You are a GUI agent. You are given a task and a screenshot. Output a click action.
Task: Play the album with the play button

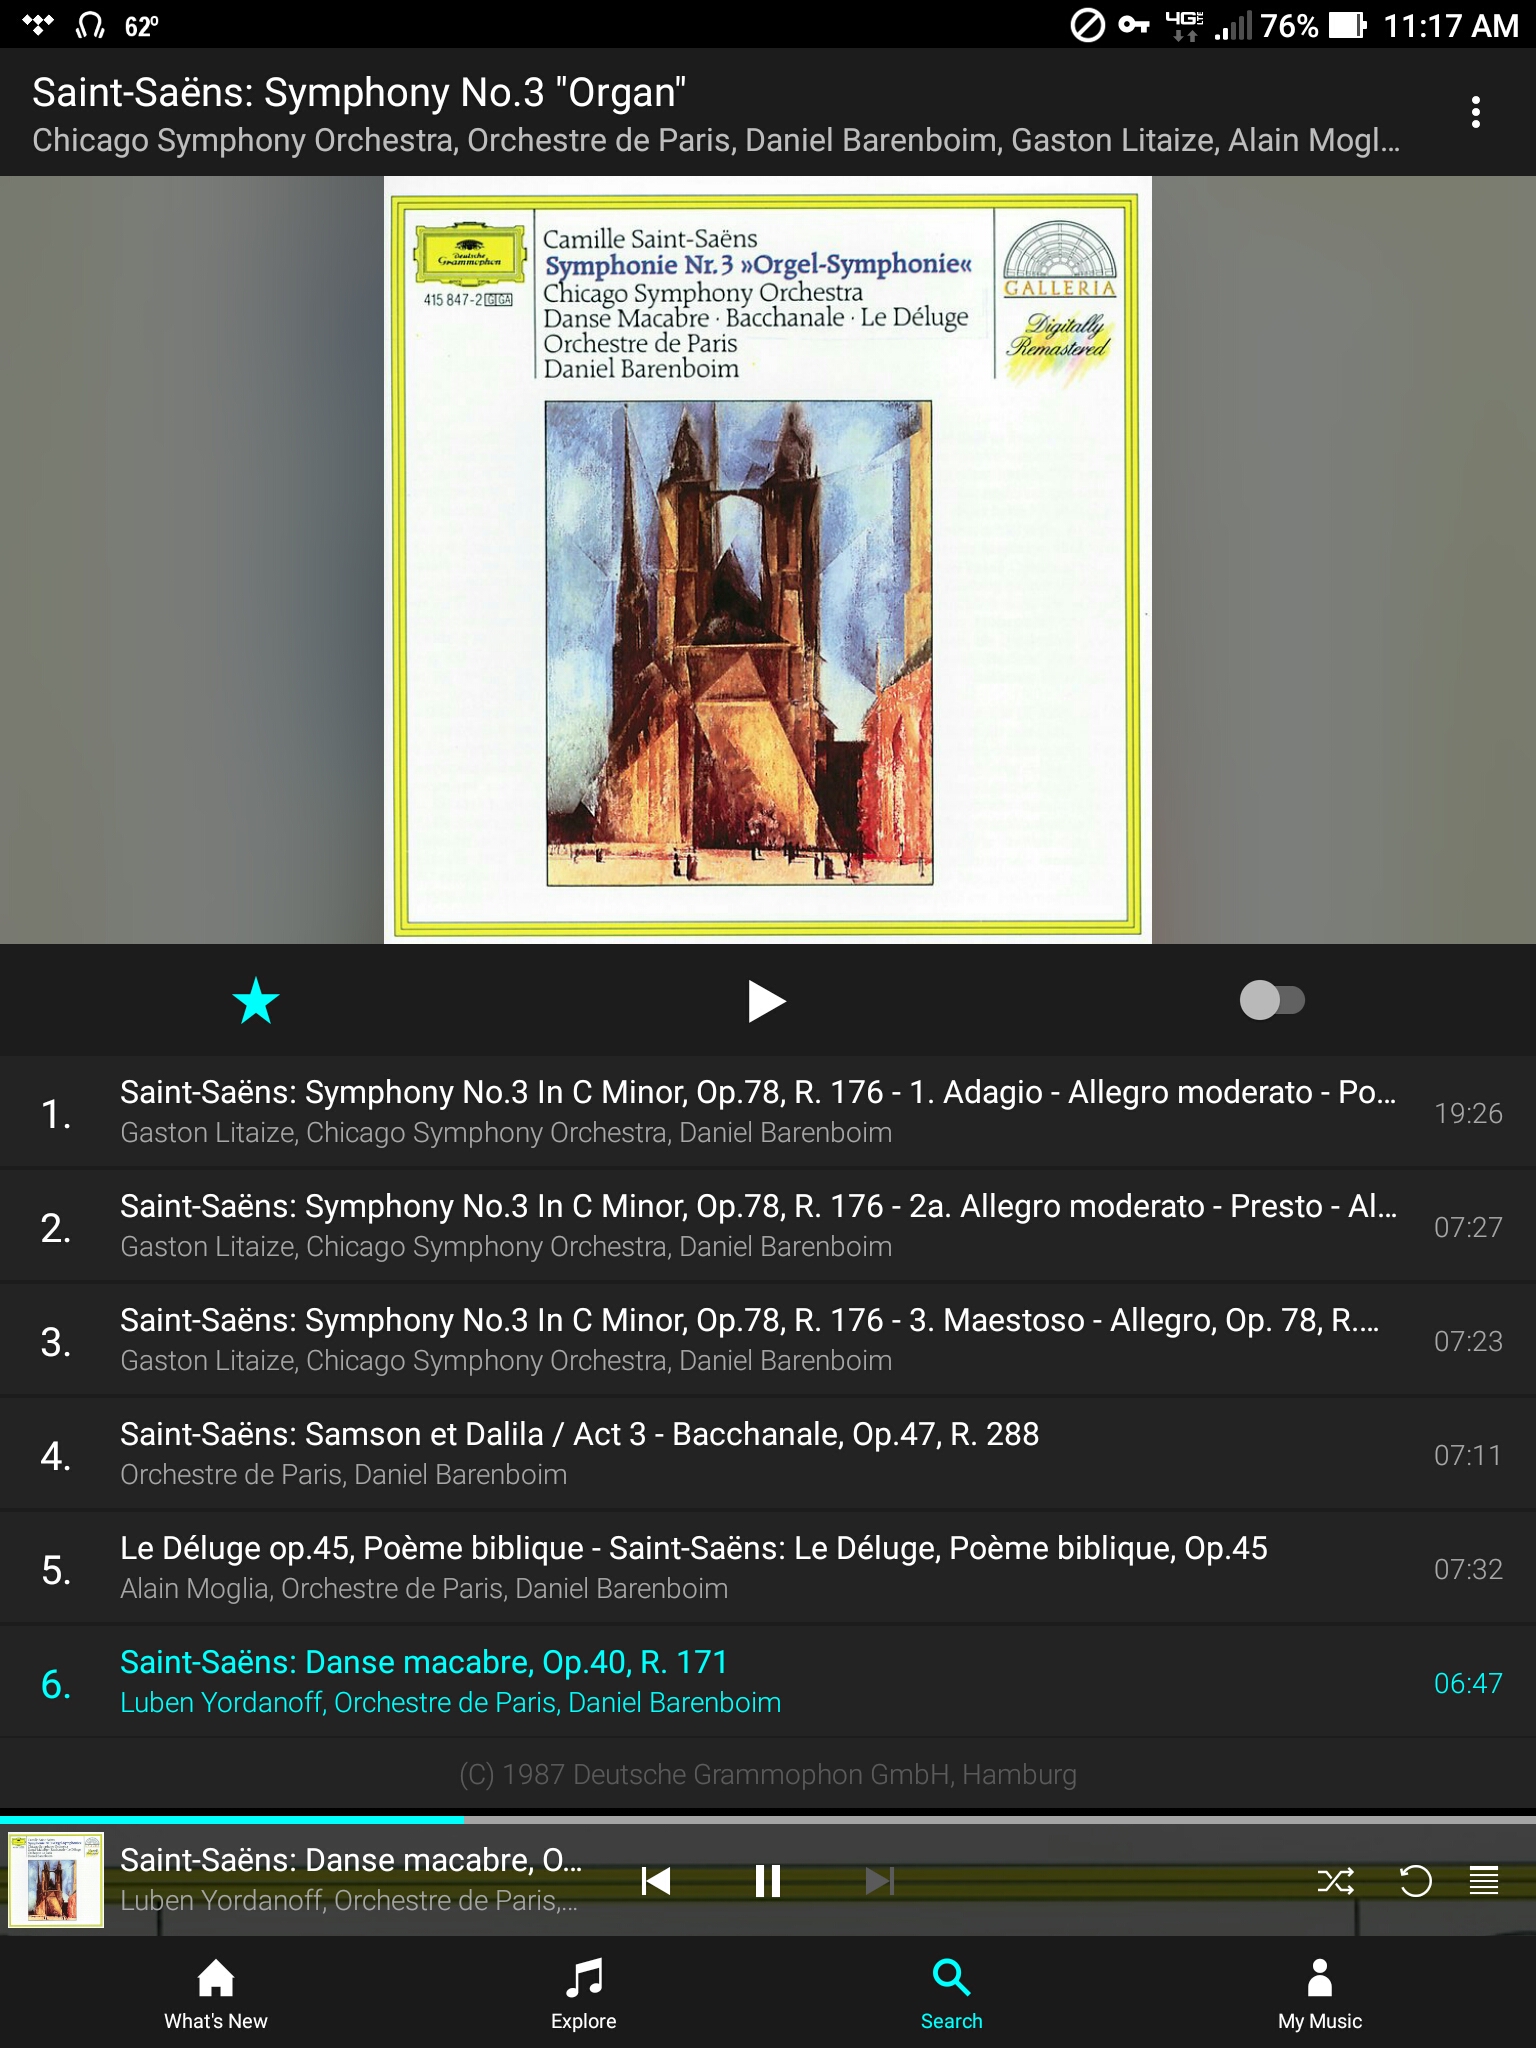767,1001
